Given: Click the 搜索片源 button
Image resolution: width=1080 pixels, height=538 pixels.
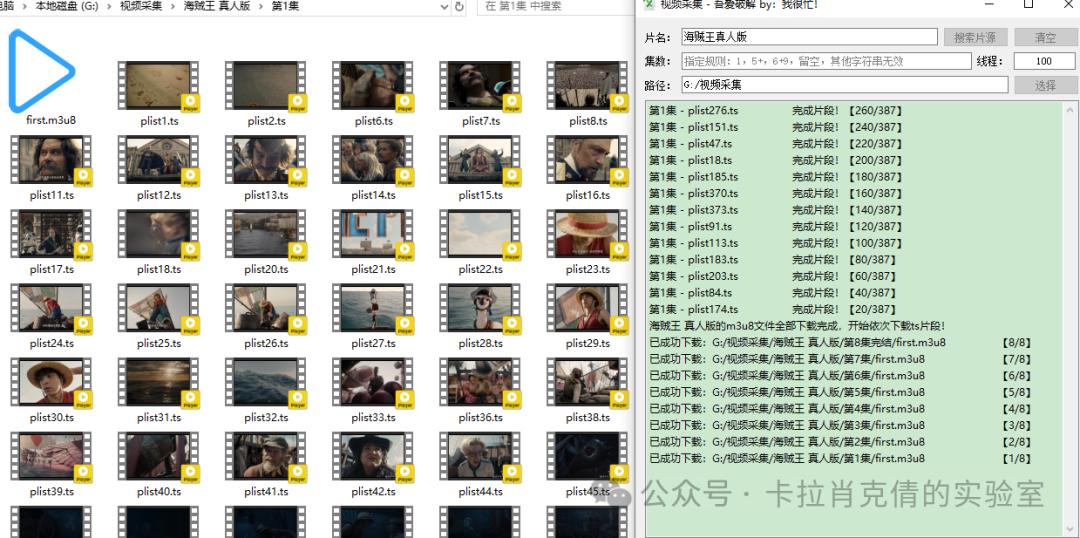Looking at the screenshot, I should click(x=974, y=38).
